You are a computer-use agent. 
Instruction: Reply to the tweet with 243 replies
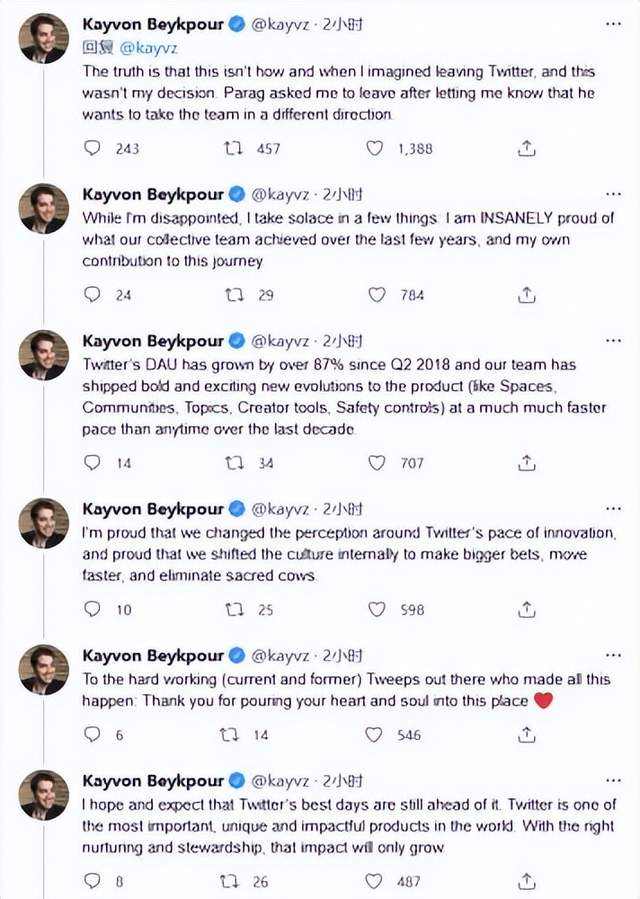click(x=92, y=148)
